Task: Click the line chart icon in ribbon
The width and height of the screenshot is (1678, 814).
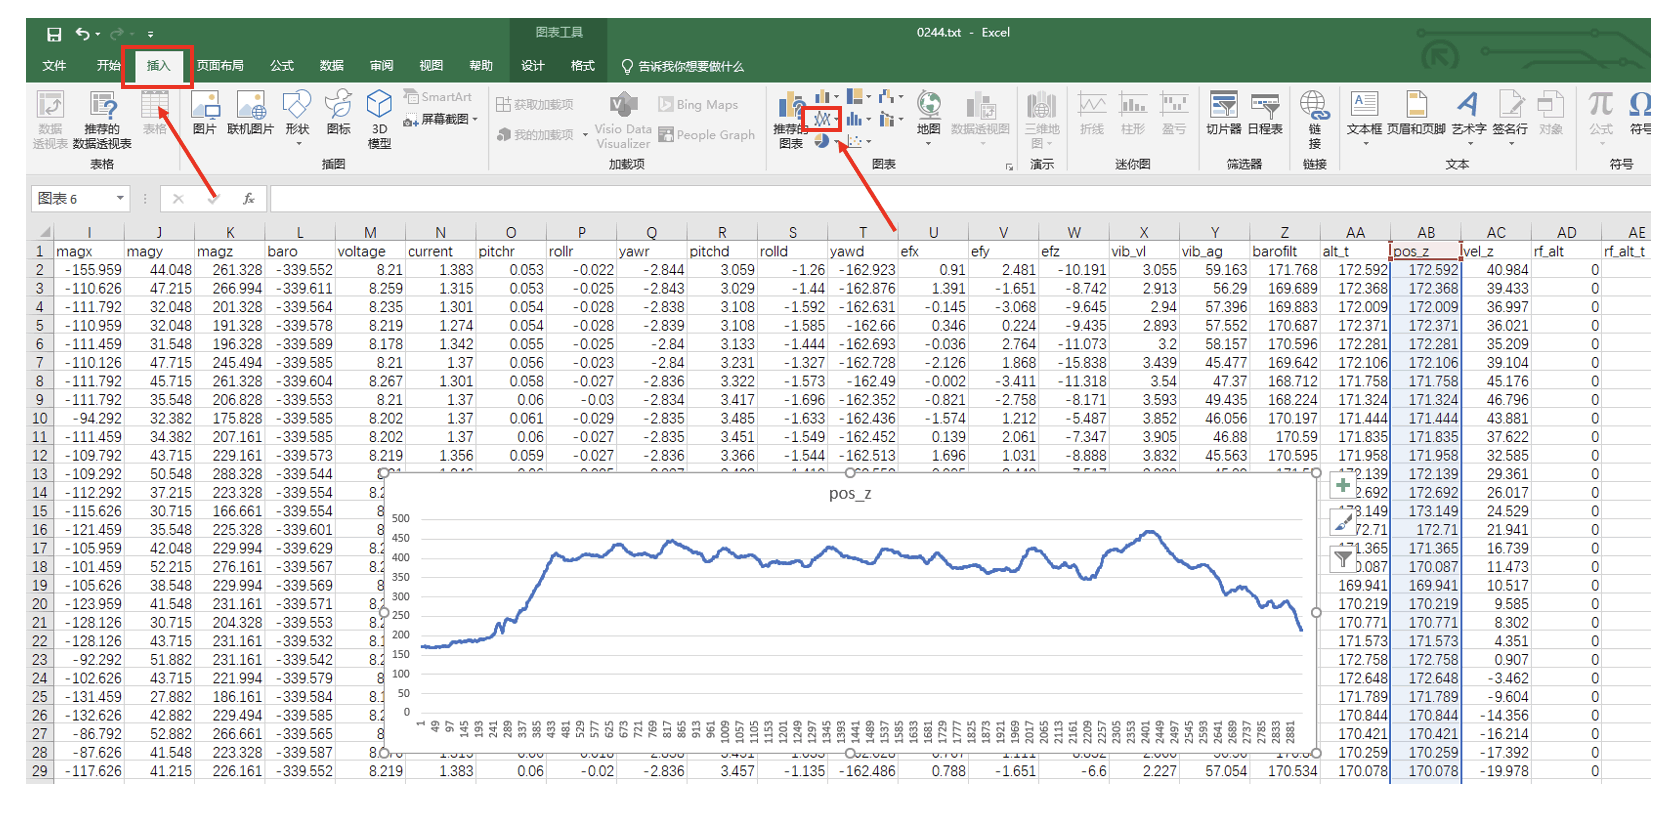Action: coord(822,119)
